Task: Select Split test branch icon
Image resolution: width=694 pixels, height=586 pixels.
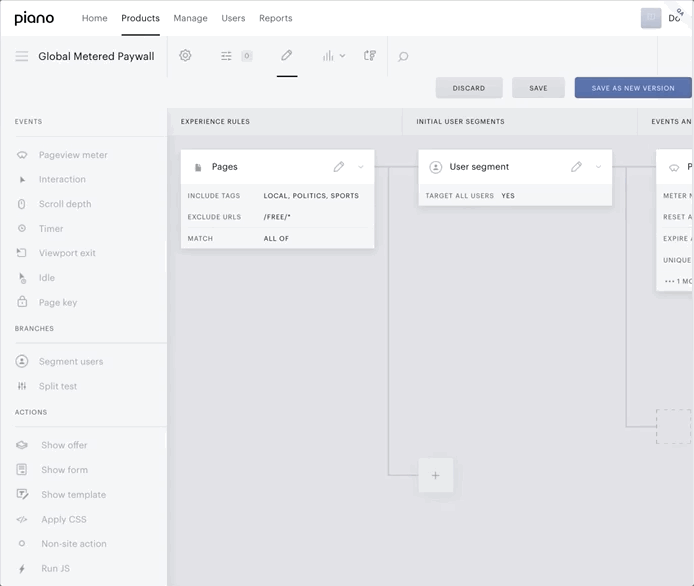Action: click(x=22, y=386)
